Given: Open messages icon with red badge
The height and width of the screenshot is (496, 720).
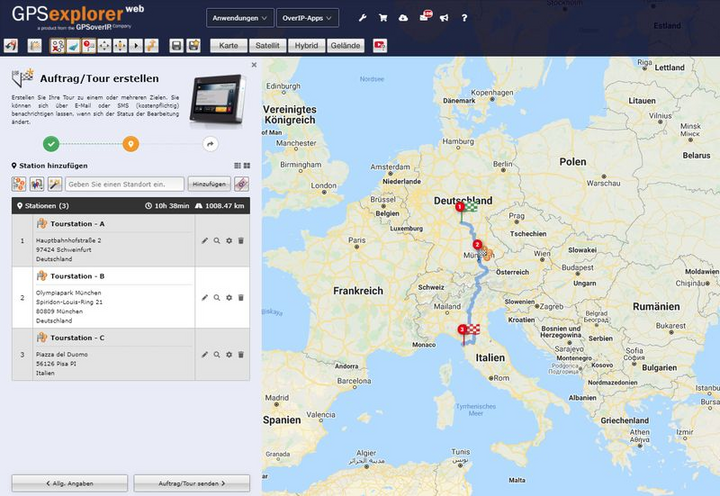Looking at the screenshot, I should [425, 16].
